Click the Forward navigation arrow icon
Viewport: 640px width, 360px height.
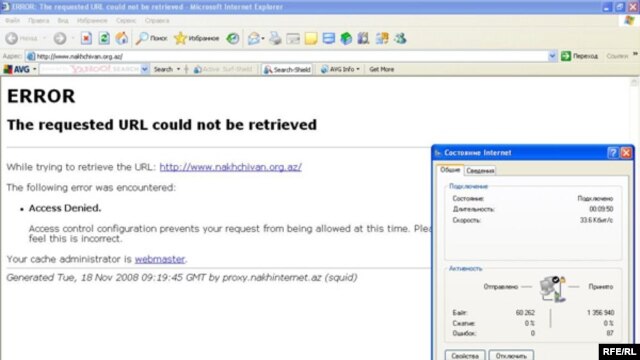point(60,38)
